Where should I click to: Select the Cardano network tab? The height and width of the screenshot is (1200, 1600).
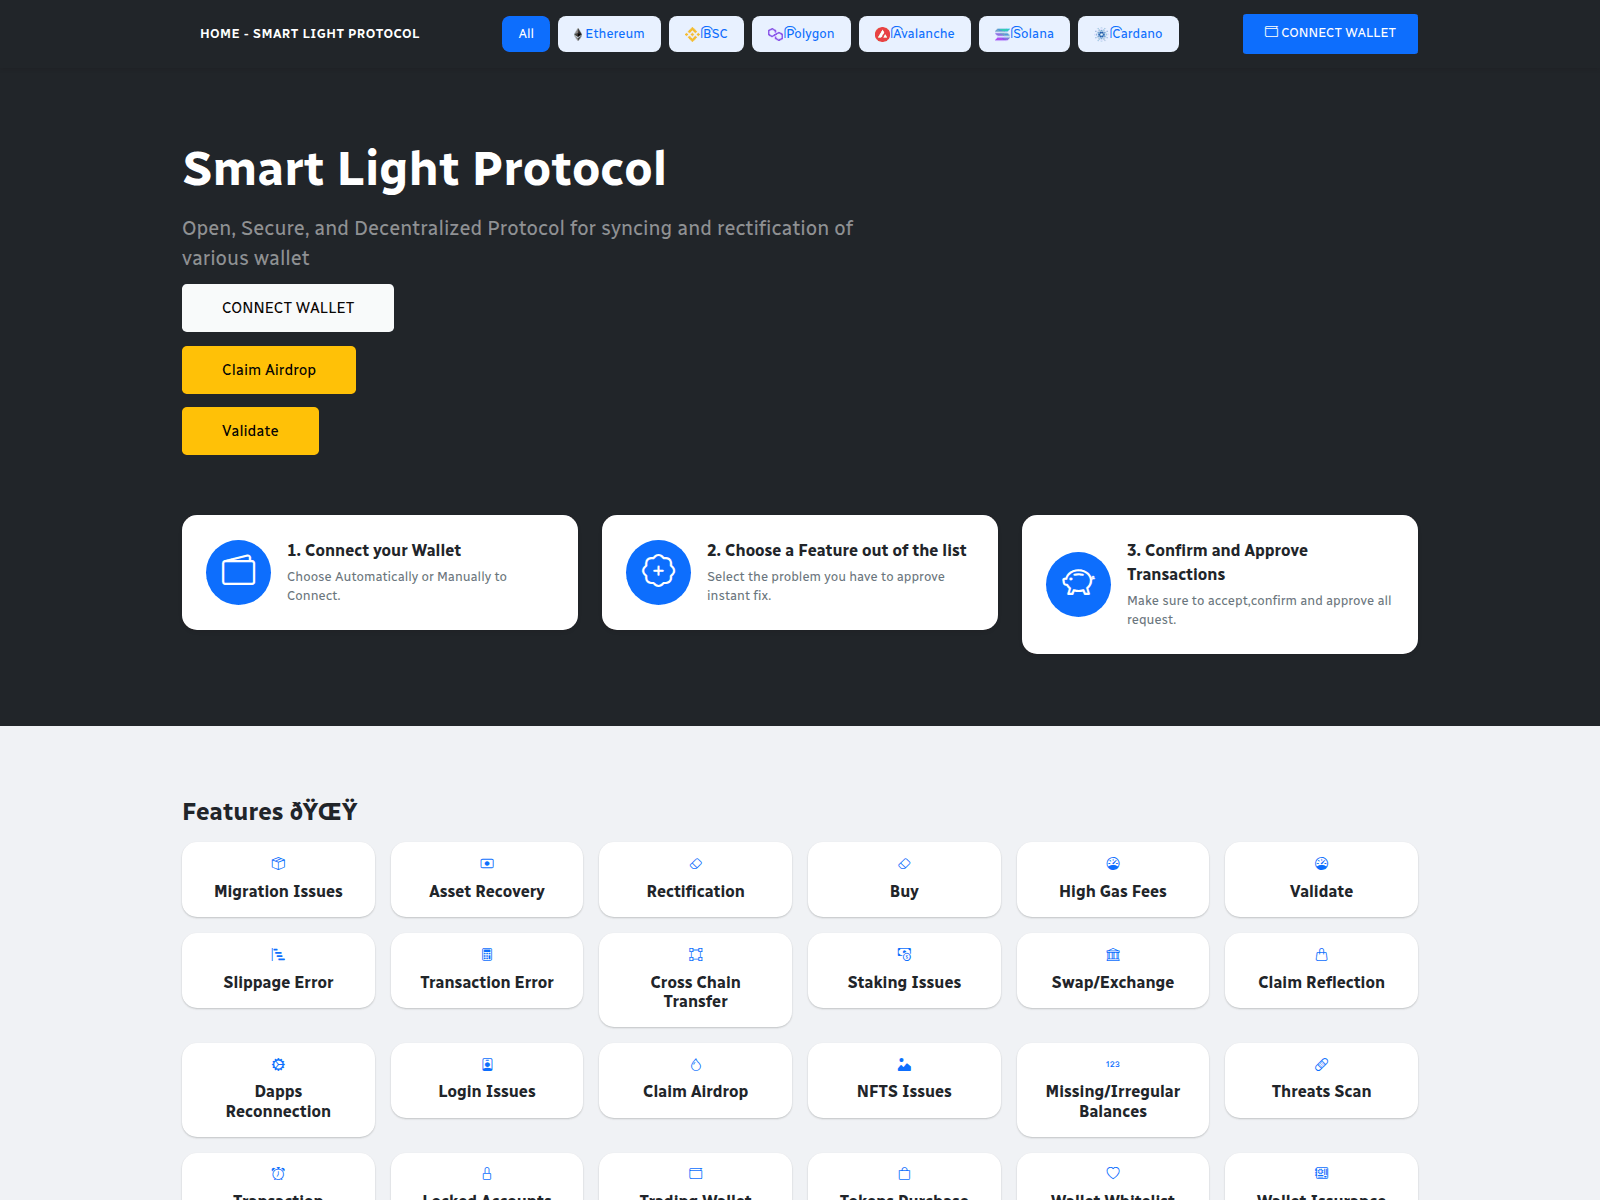click(x=1128, y=34)
